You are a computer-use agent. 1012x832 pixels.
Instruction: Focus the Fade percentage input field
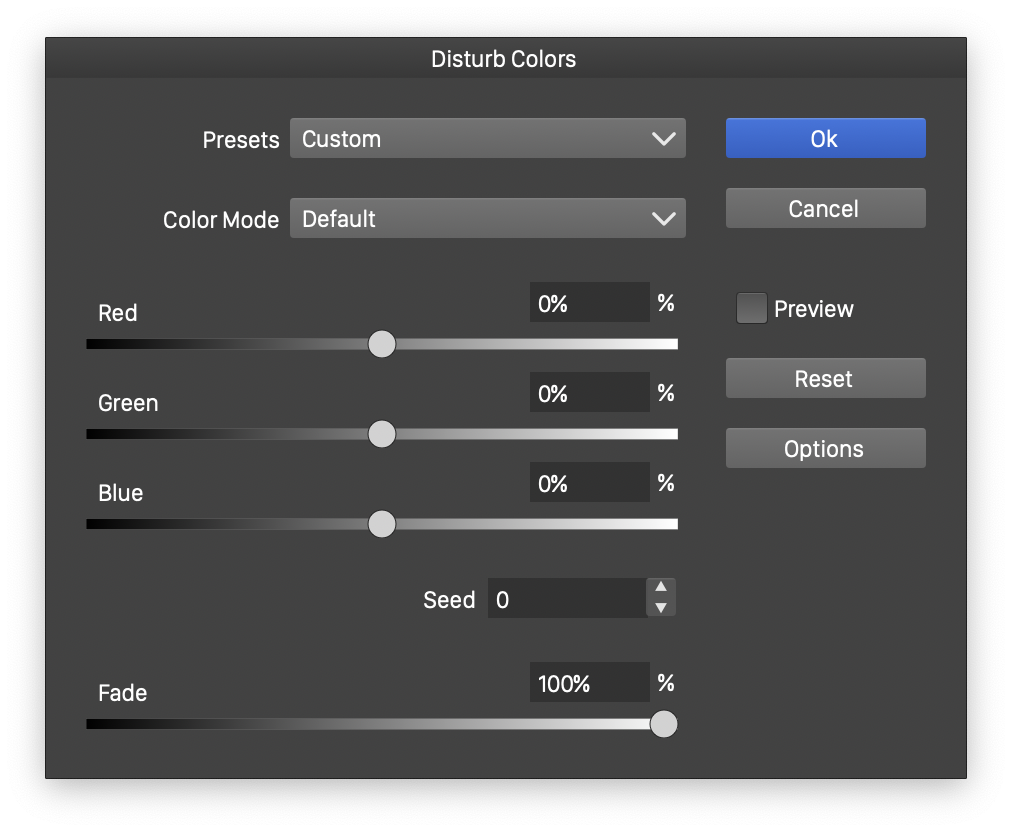pyautogui.click(x=589, y=683)
